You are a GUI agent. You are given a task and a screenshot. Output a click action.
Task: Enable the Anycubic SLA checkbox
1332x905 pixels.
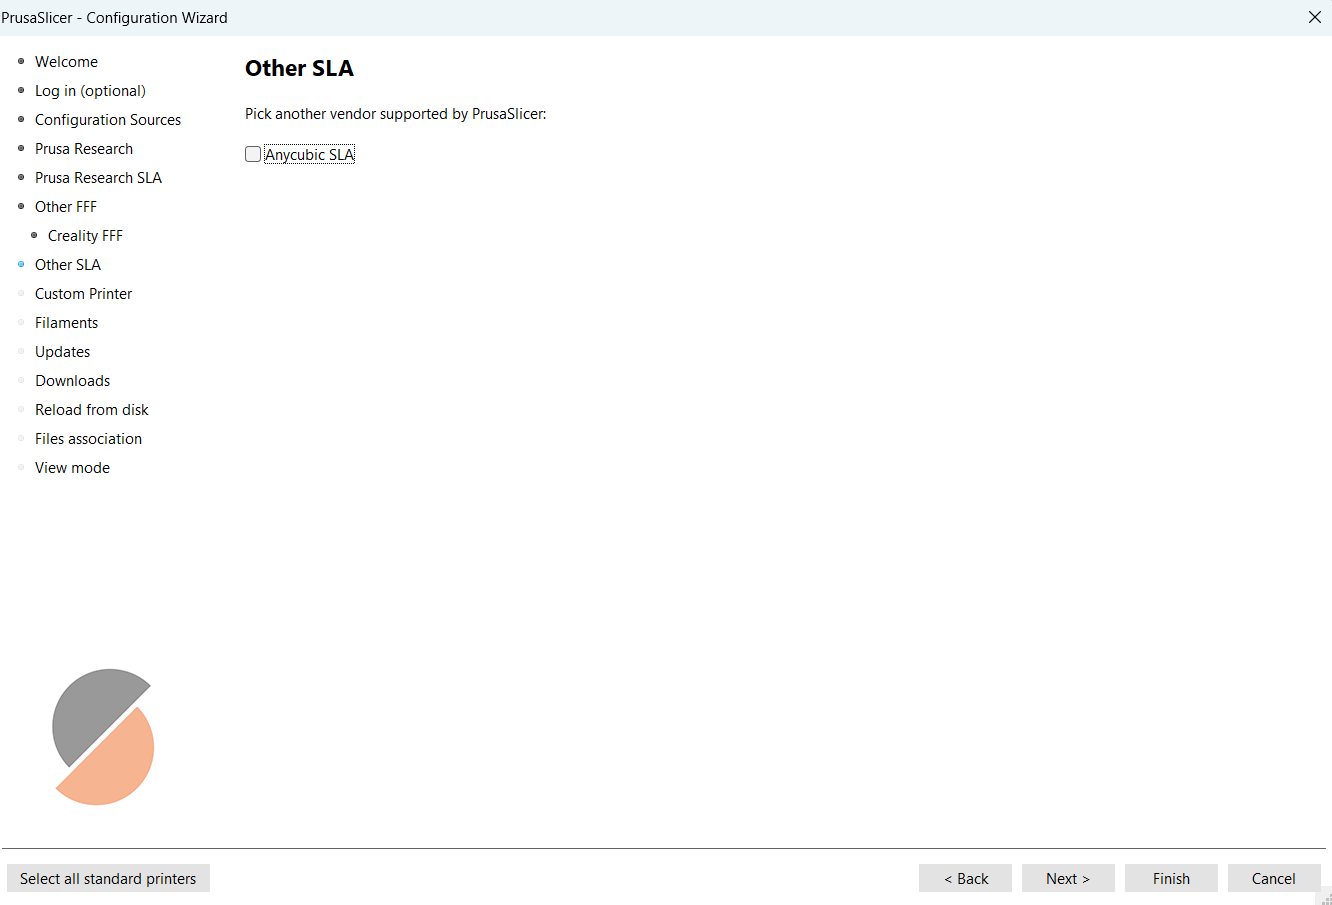click(x=253, y=154)
